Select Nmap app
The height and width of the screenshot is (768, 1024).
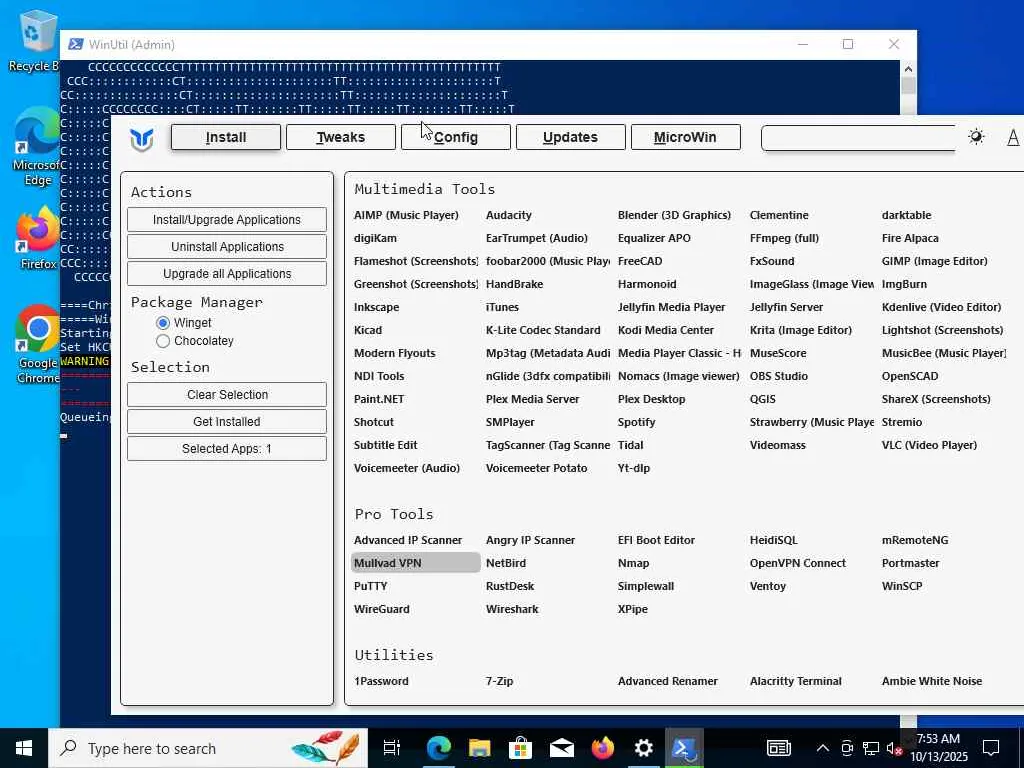point(633,563)
